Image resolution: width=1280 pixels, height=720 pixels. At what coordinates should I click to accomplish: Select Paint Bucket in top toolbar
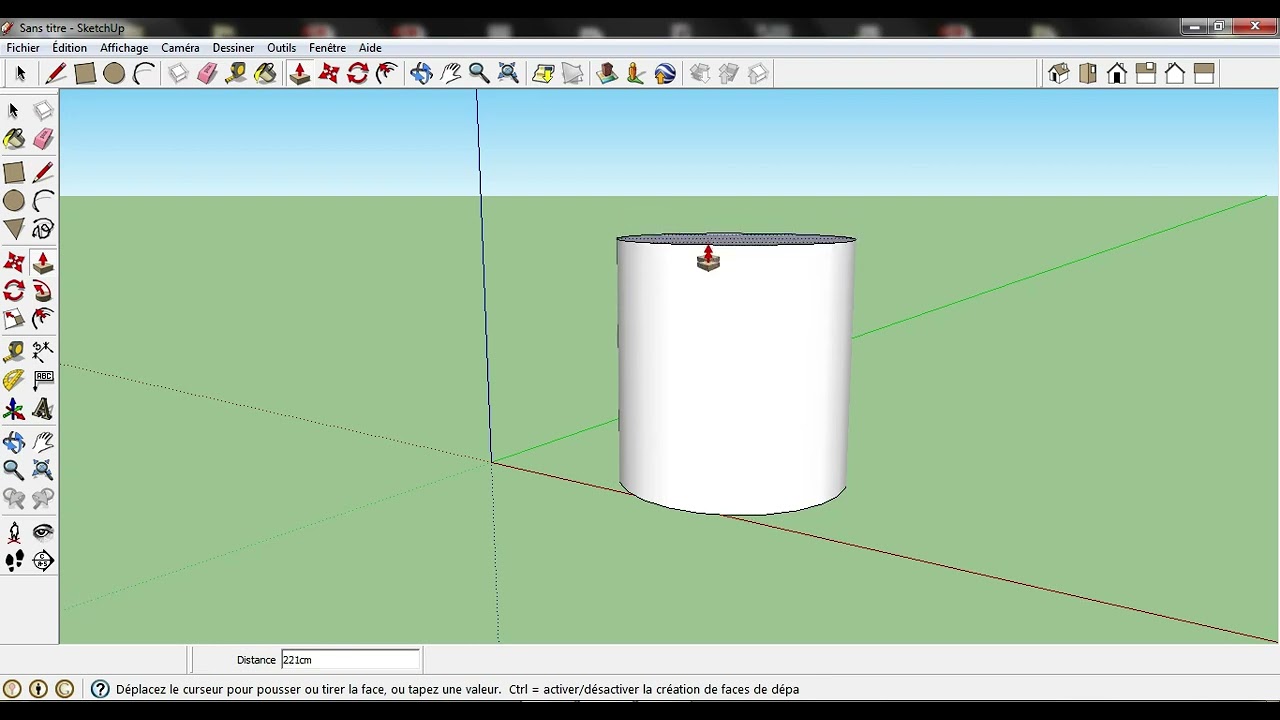265,73
